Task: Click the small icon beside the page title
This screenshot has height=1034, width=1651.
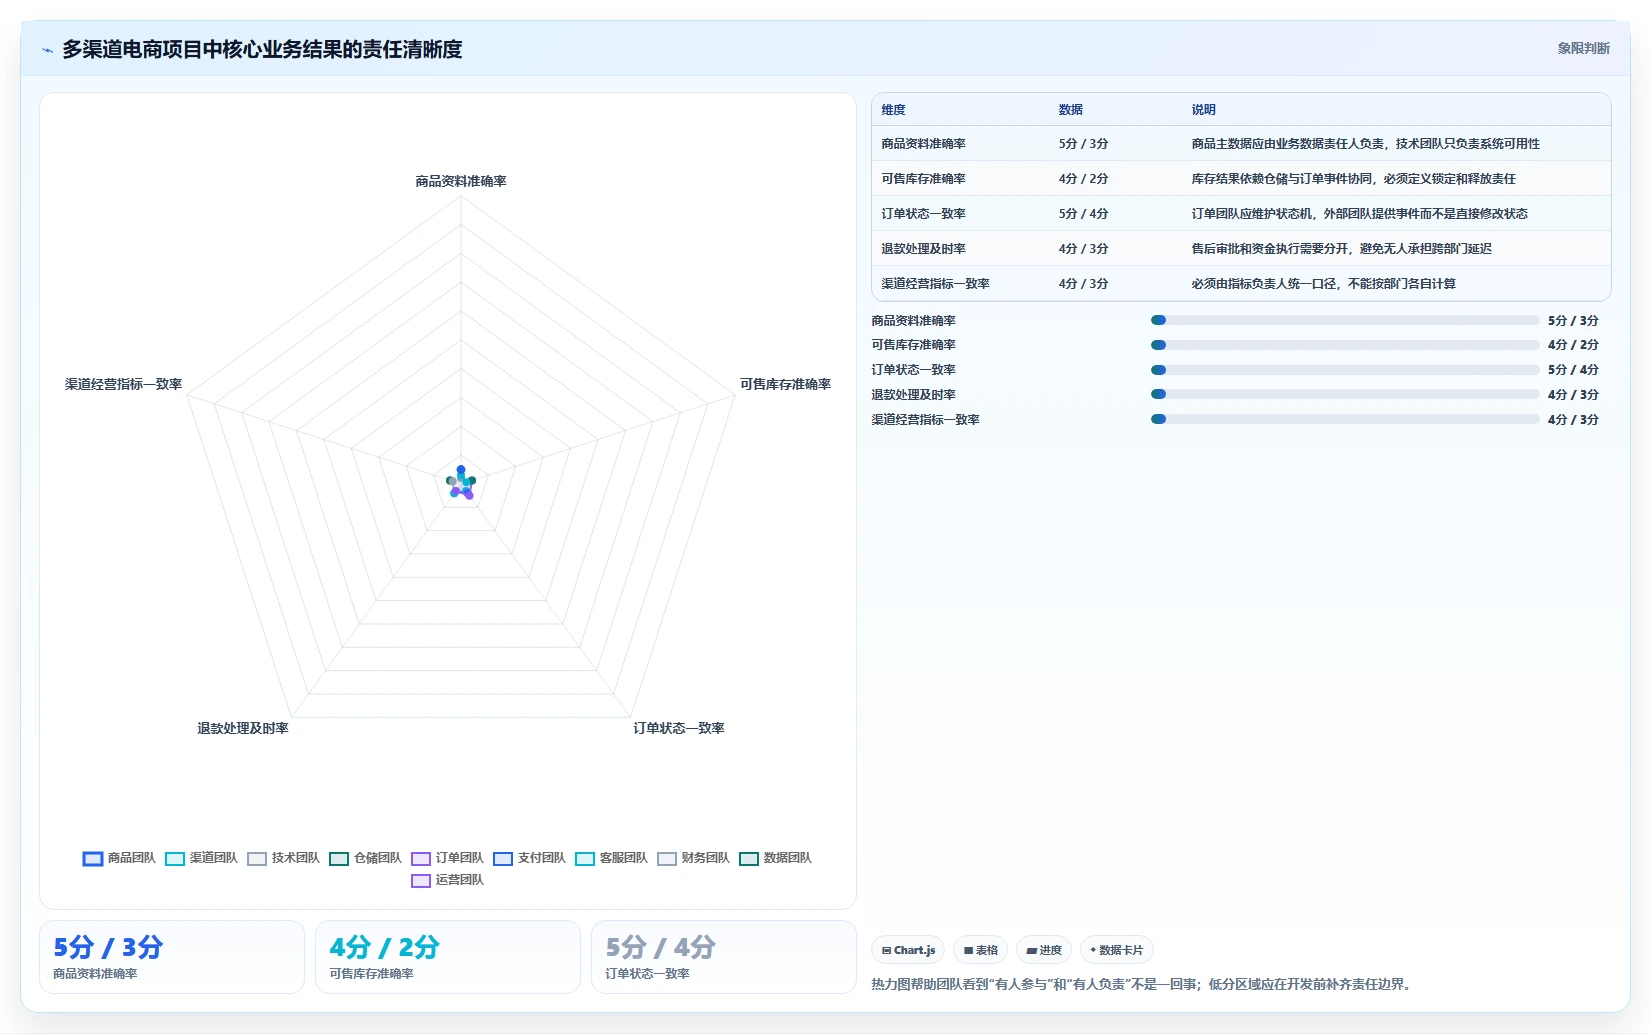Action: pyautogui.click(x=47, y=50)
